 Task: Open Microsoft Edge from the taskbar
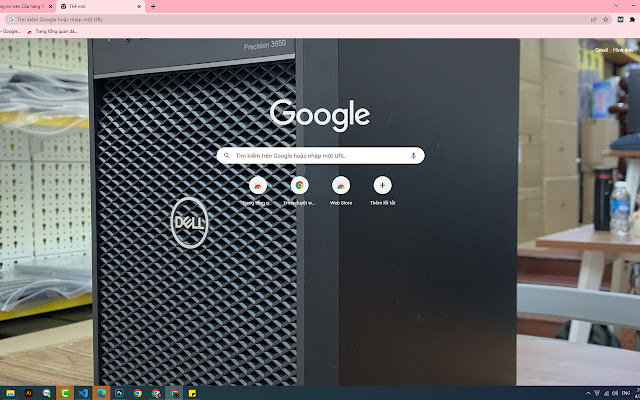coord(101,393)
